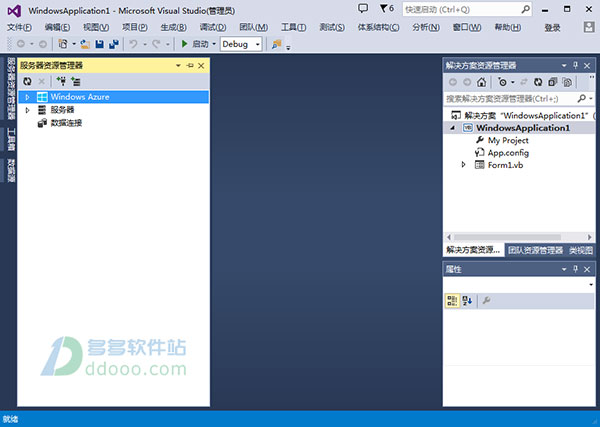Open Server Explorer window options dropdown
600x427 pixels.
(x=178, y=65)
